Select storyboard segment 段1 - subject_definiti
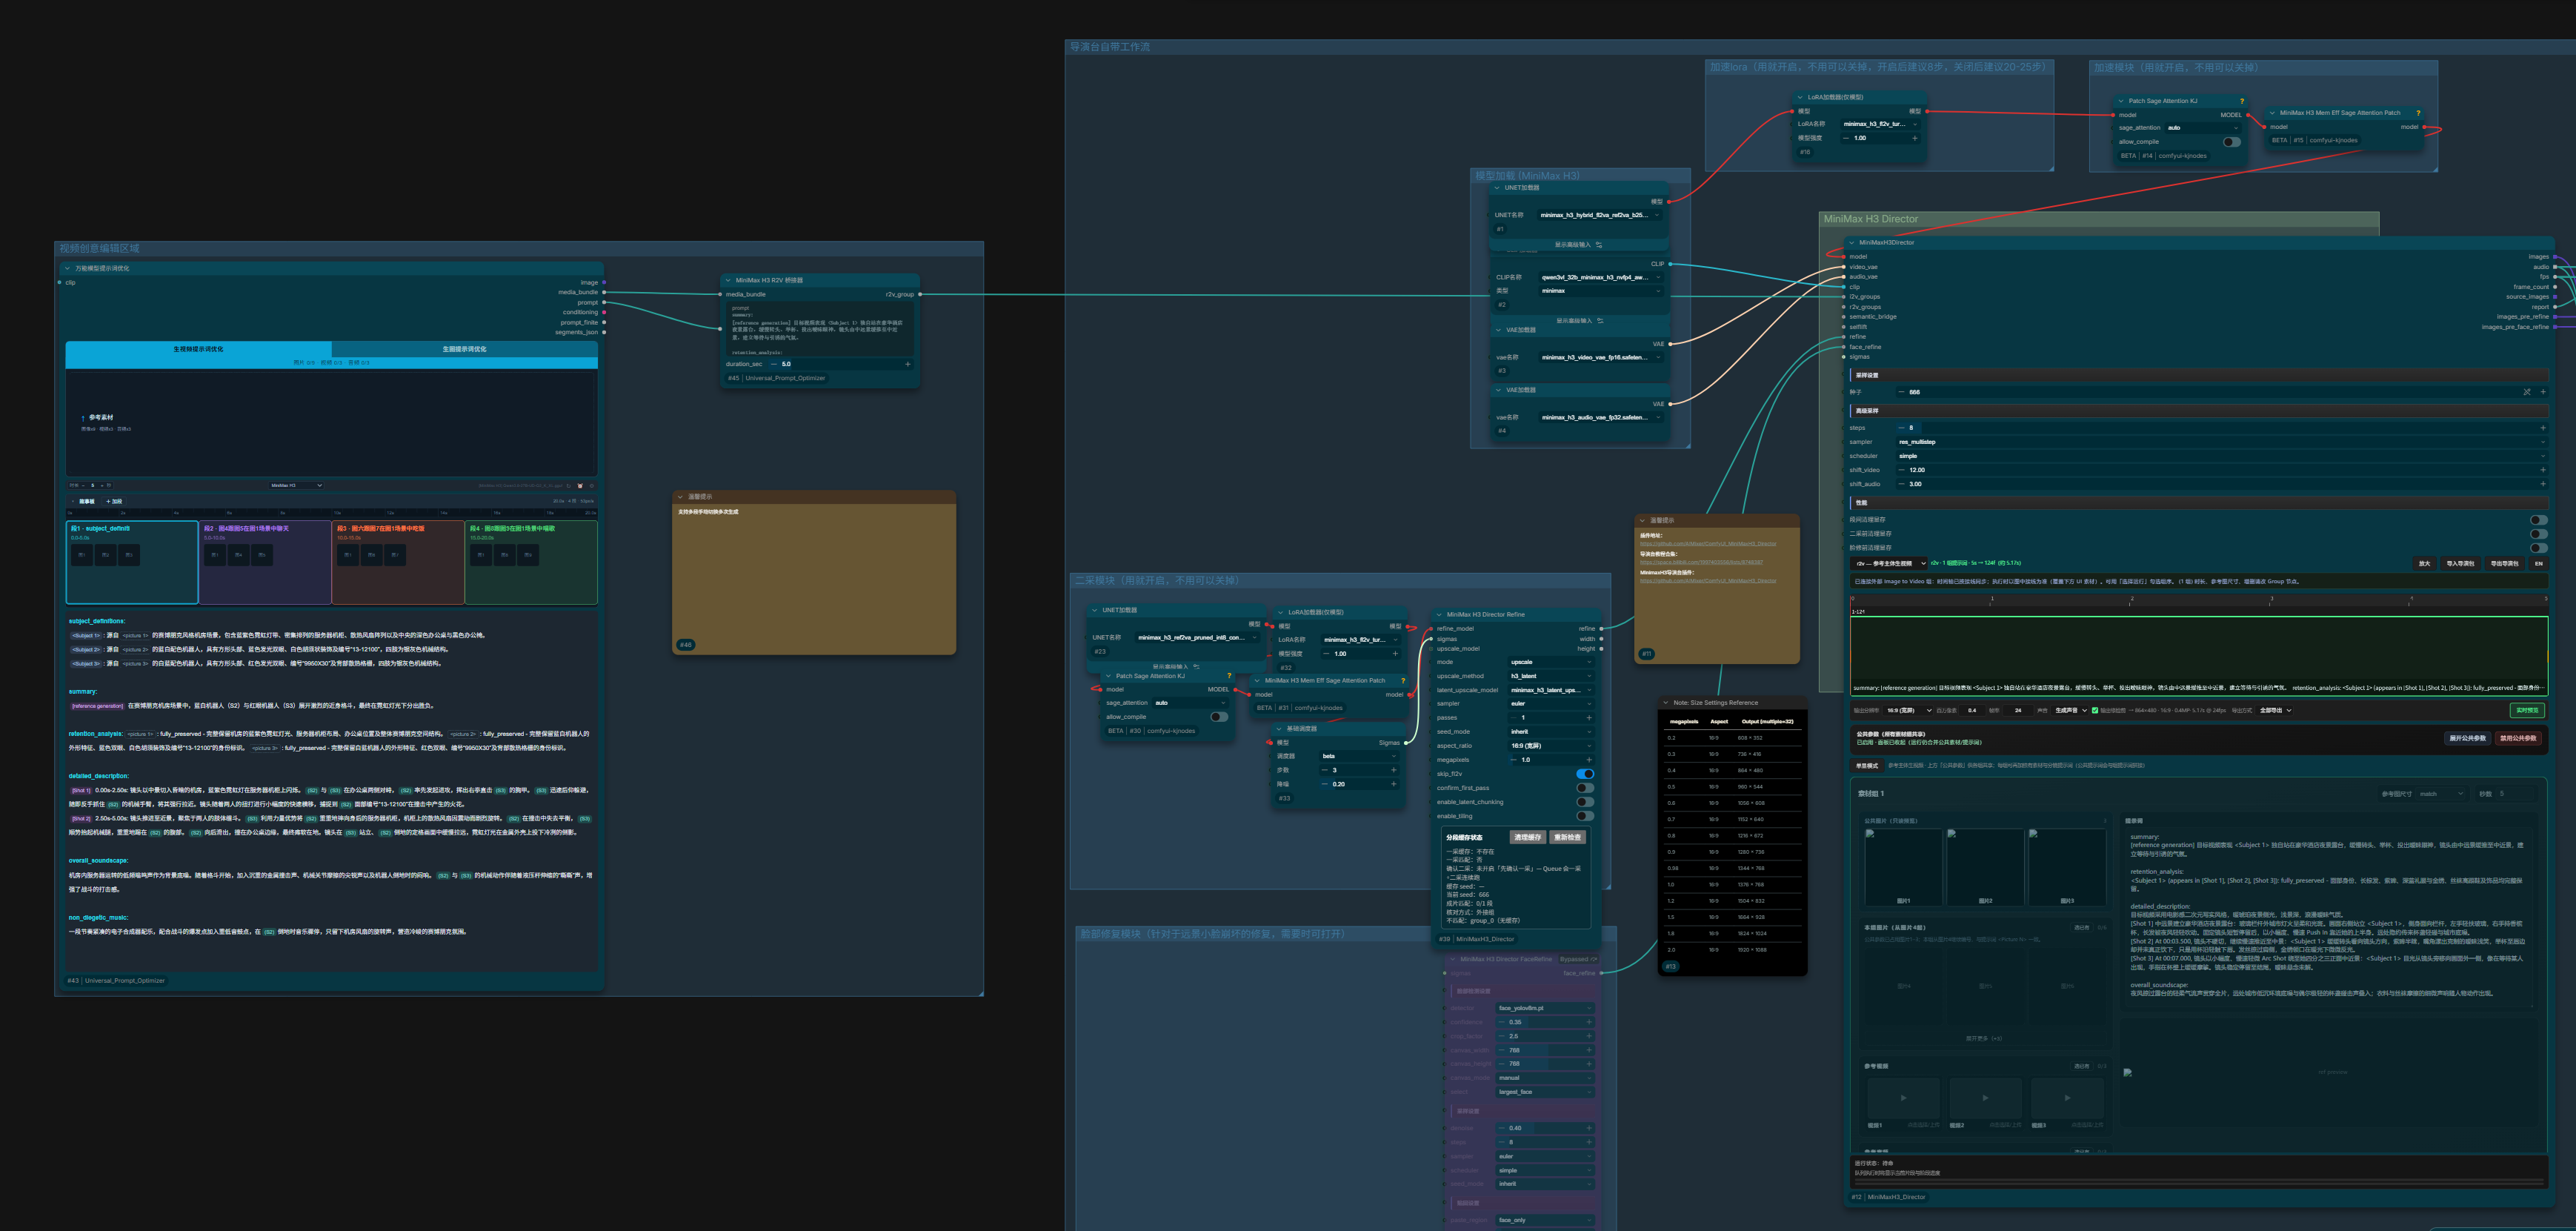This screenshot has height=1231, width=2576. point(132,562)
